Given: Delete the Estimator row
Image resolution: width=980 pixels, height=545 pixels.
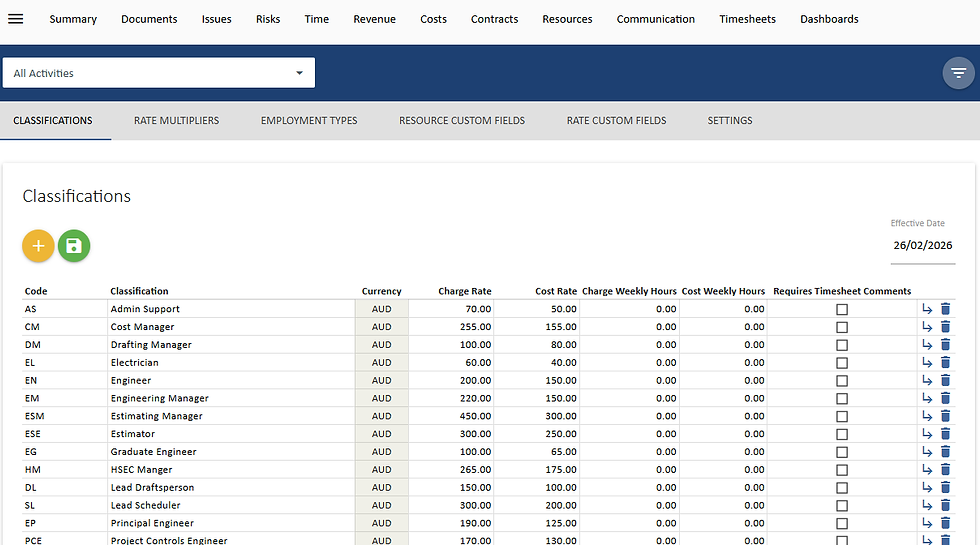Looking at the screenshot, I should (945, 434).
